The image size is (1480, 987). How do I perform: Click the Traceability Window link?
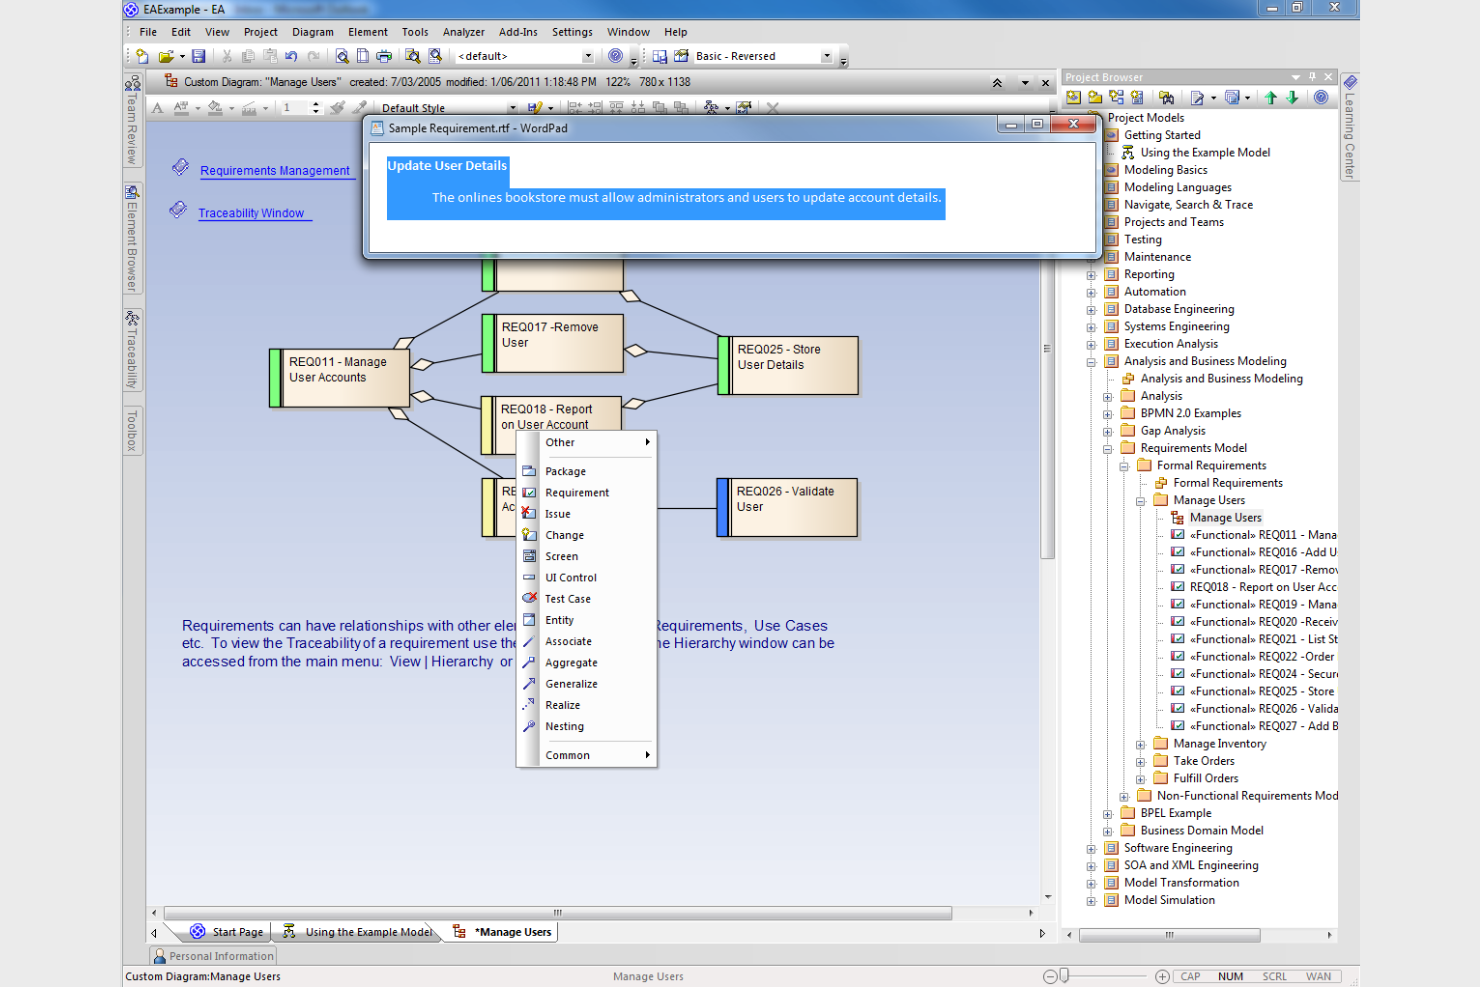(253, 213)
